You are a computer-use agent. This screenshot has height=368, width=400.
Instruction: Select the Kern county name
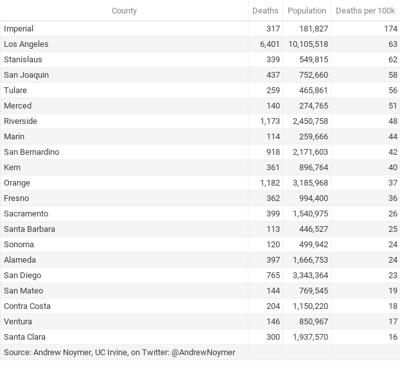pos(12,167)
